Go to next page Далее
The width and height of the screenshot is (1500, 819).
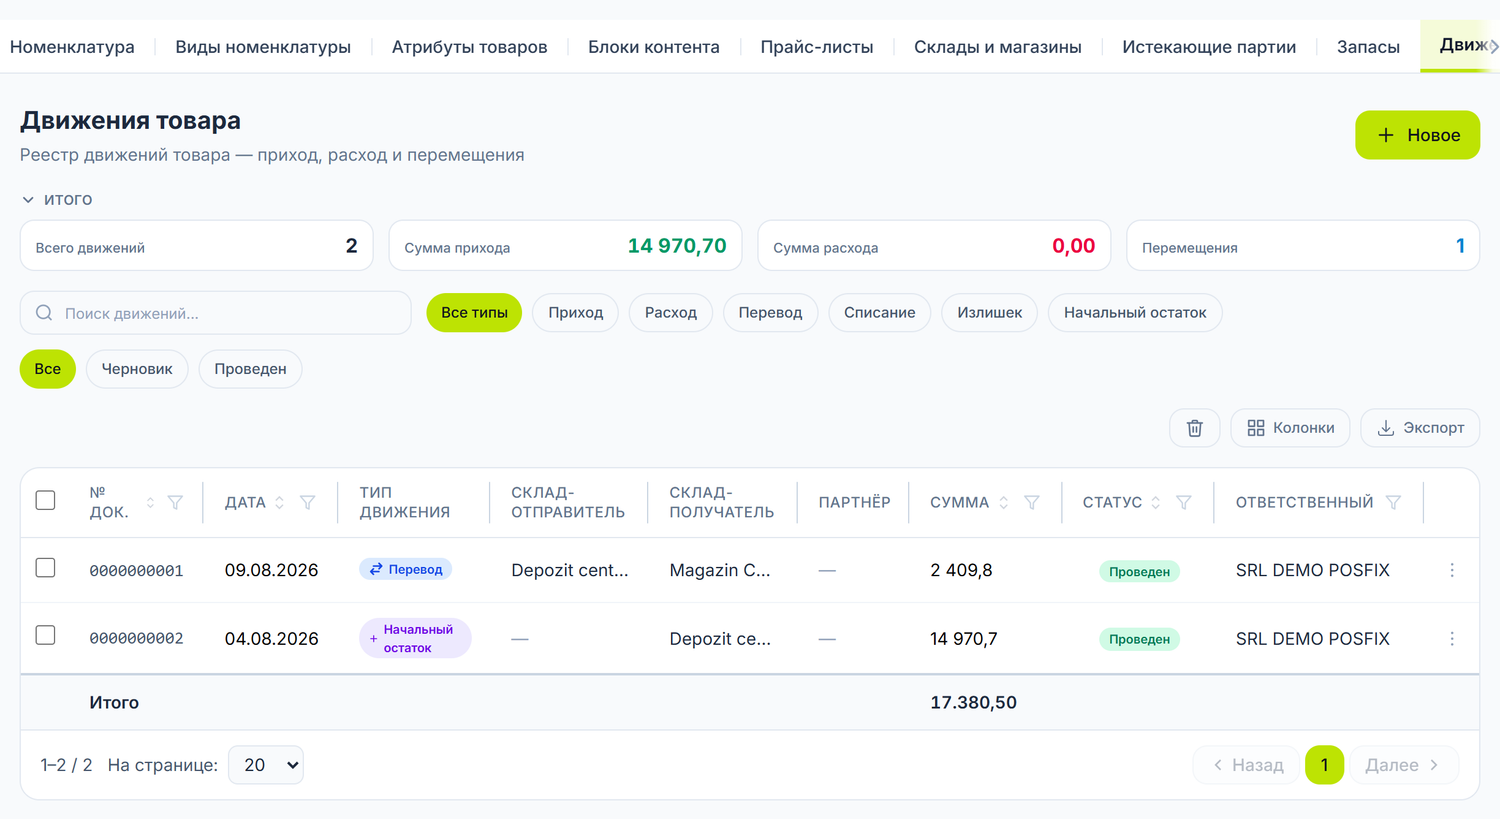pyautogui.click(x=1403, y=765)
